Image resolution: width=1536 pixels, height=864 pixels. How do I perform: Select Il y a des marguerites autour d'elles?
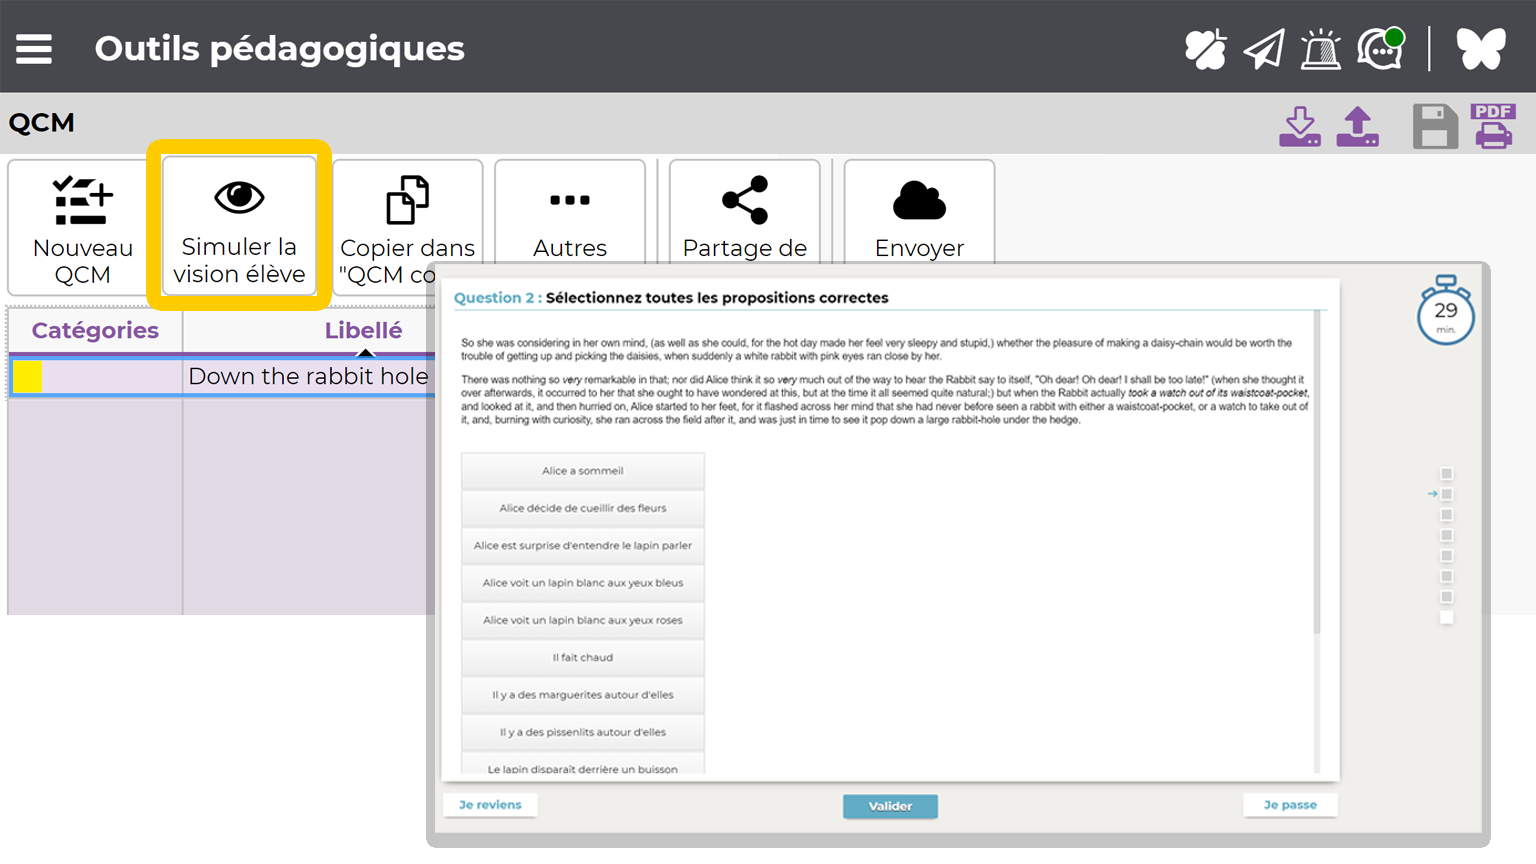point(583,694)
